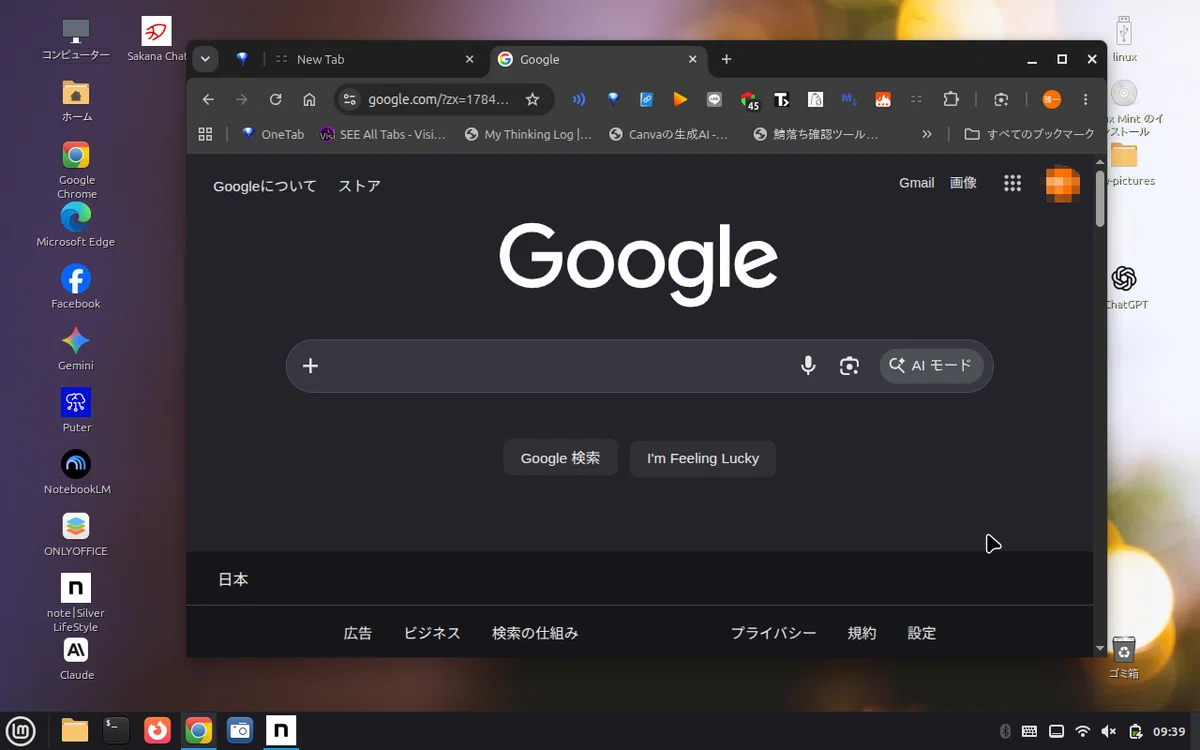Open SEE All Tabs bookmark
This screenshot has width=1200, height=750.
[x=383, y=134]
